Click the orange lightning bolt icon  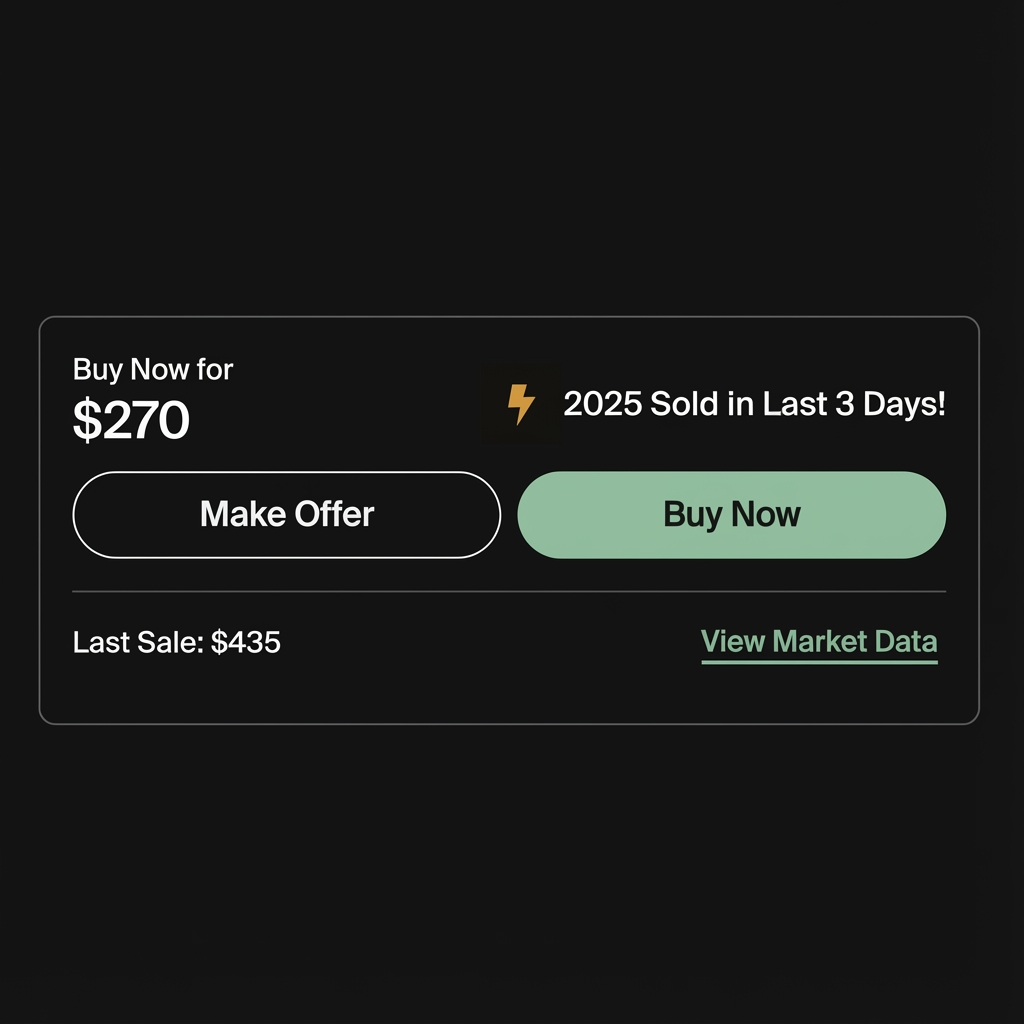point(521,404)
